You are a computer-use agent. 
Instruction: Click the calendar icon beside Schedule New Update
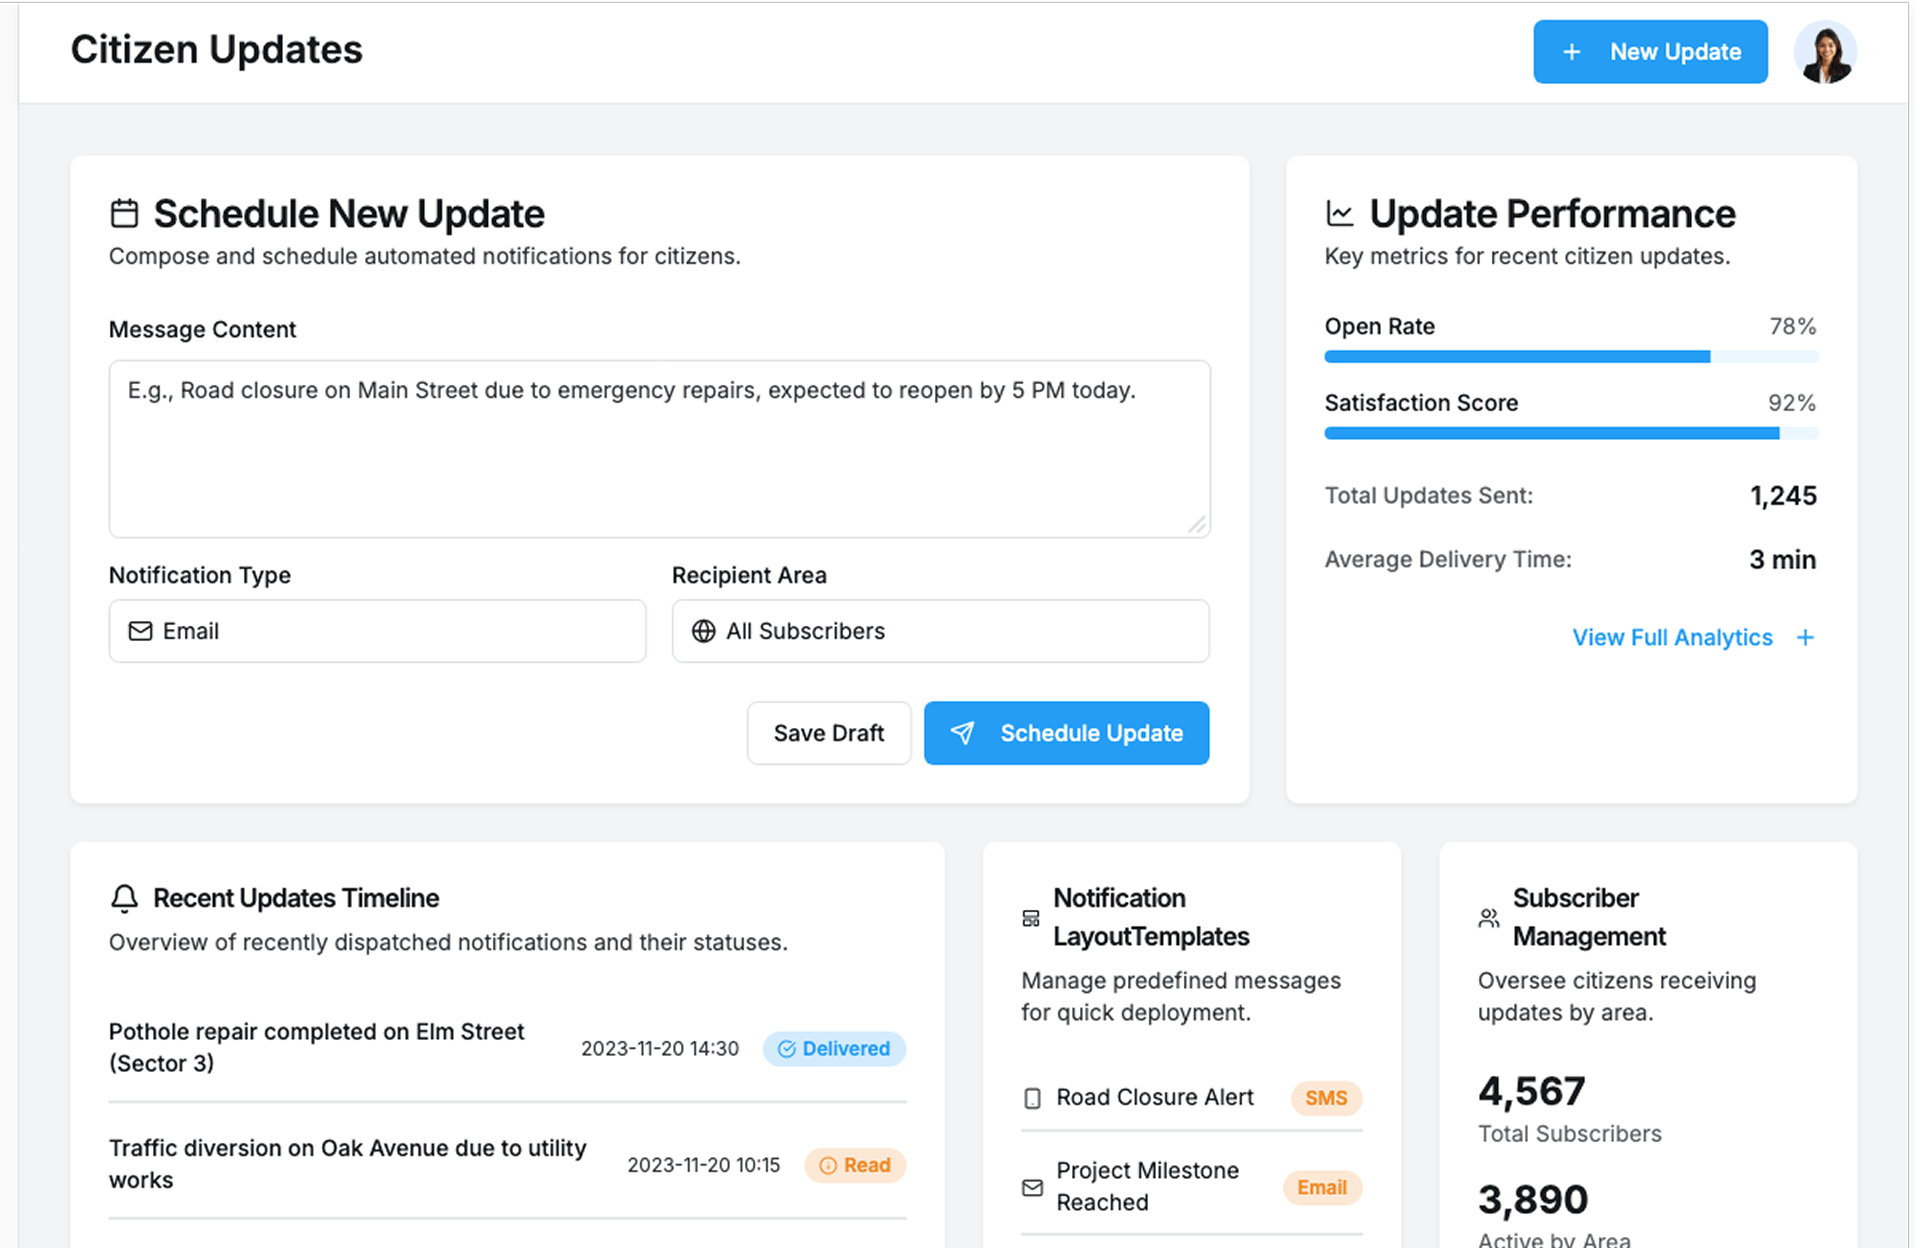124,214
